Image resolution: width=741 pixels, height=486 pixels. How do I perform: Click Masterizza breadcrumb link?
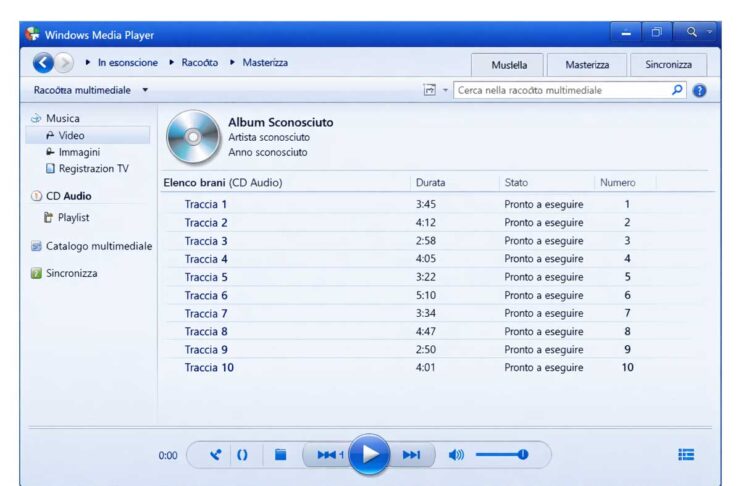pyautogui.click(x=265, y=62)
